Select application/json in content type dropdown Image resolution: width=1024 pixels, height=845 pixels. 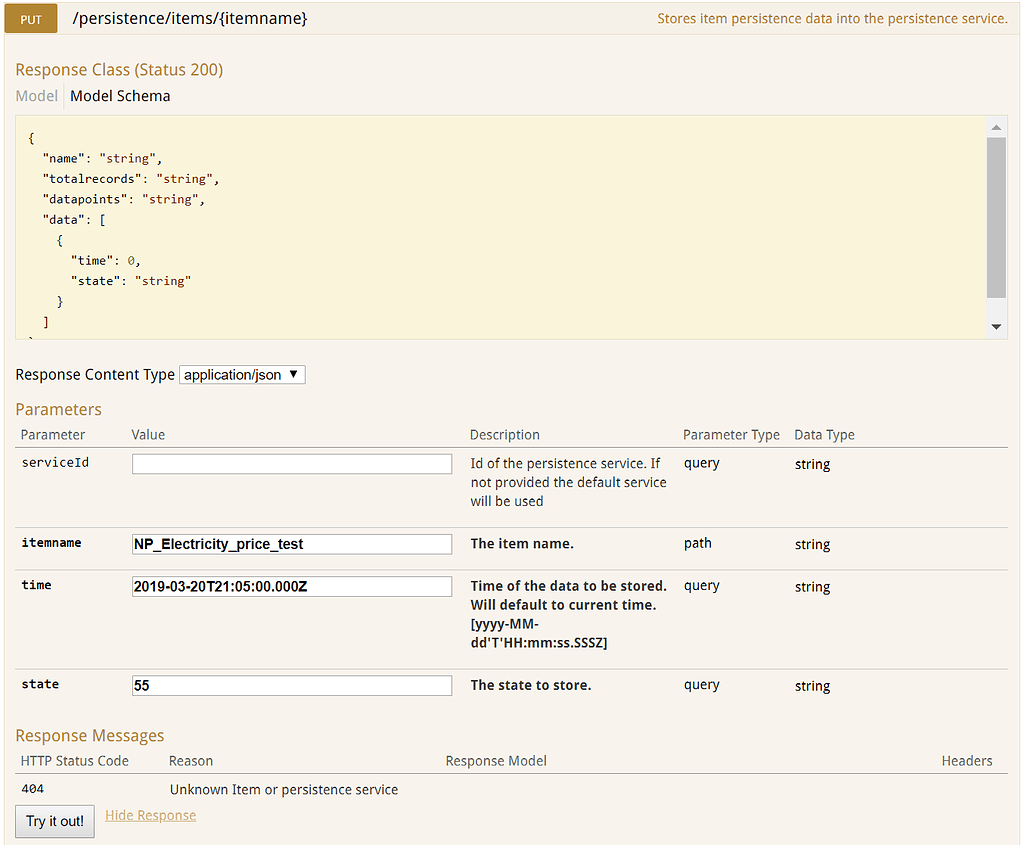coord(241,374)
